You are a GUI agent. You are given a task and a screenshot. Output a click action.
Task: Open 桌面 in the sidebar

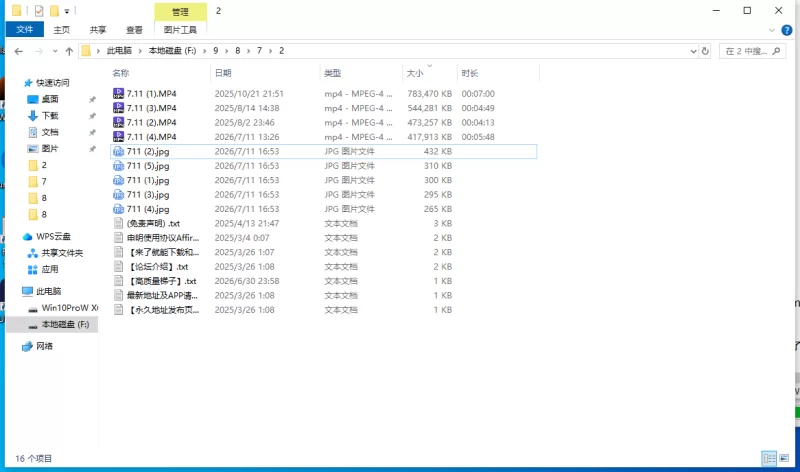[50, 99]
